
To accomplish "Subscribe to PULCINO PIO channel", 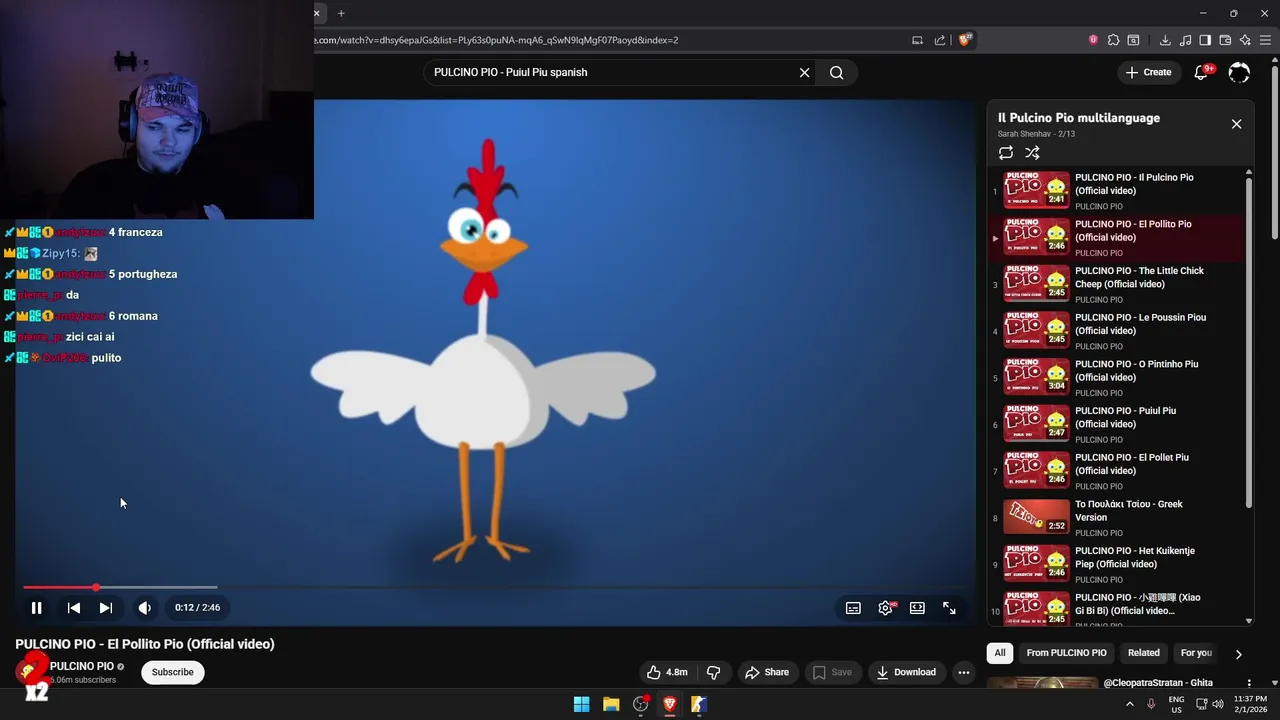I will [173, 672].
